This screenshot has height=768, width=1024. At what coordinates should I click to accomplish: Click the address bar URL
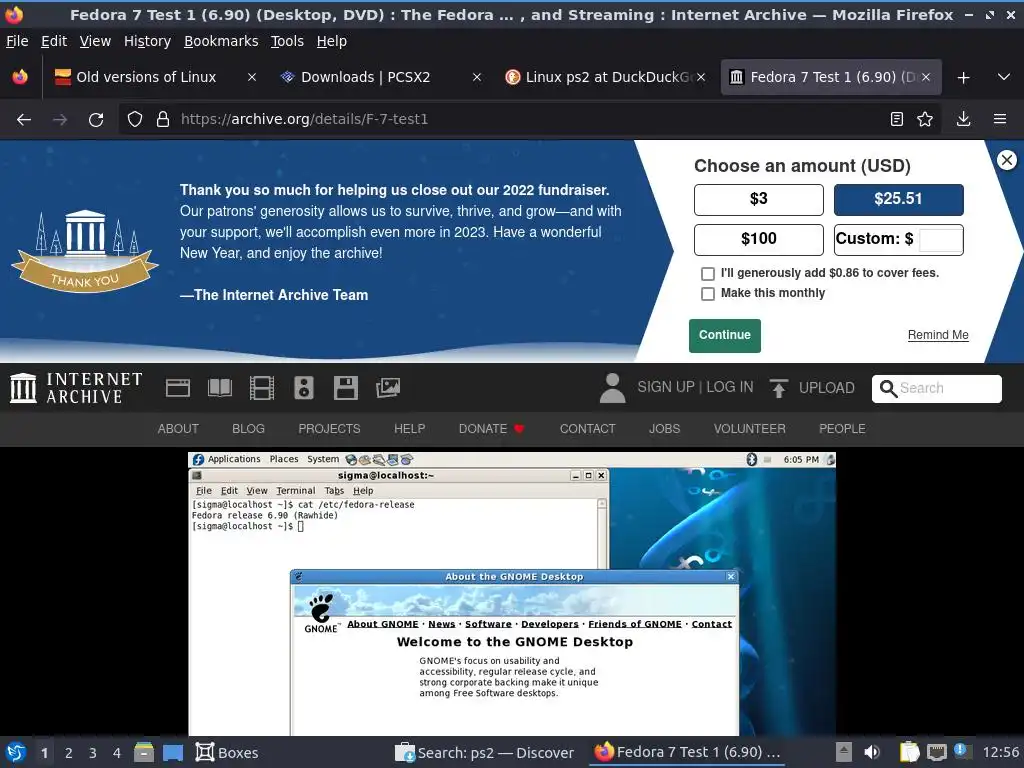[x=304, y=119]
